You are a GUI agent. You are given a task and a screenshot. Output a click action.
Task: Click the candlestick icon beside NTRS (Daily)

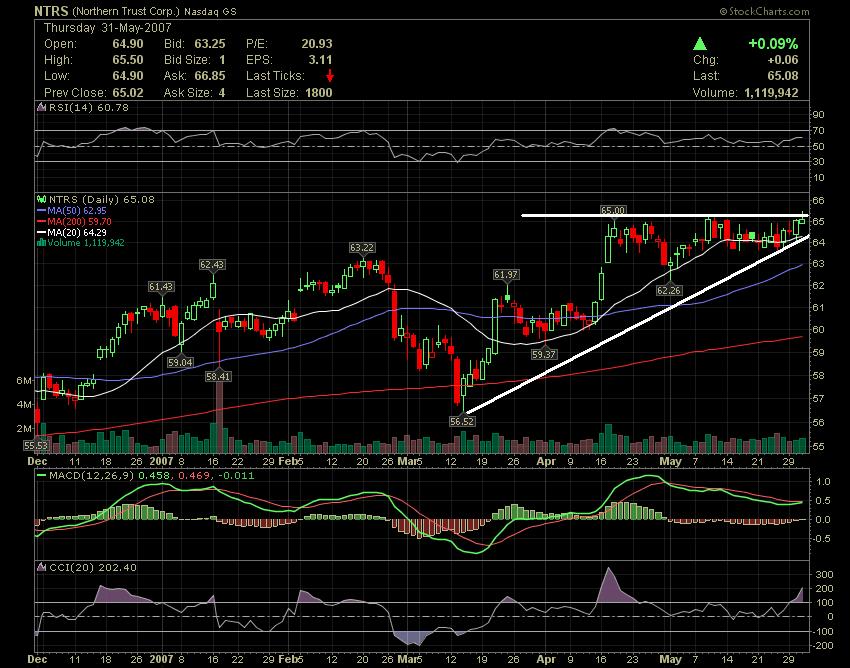(41, 200)
